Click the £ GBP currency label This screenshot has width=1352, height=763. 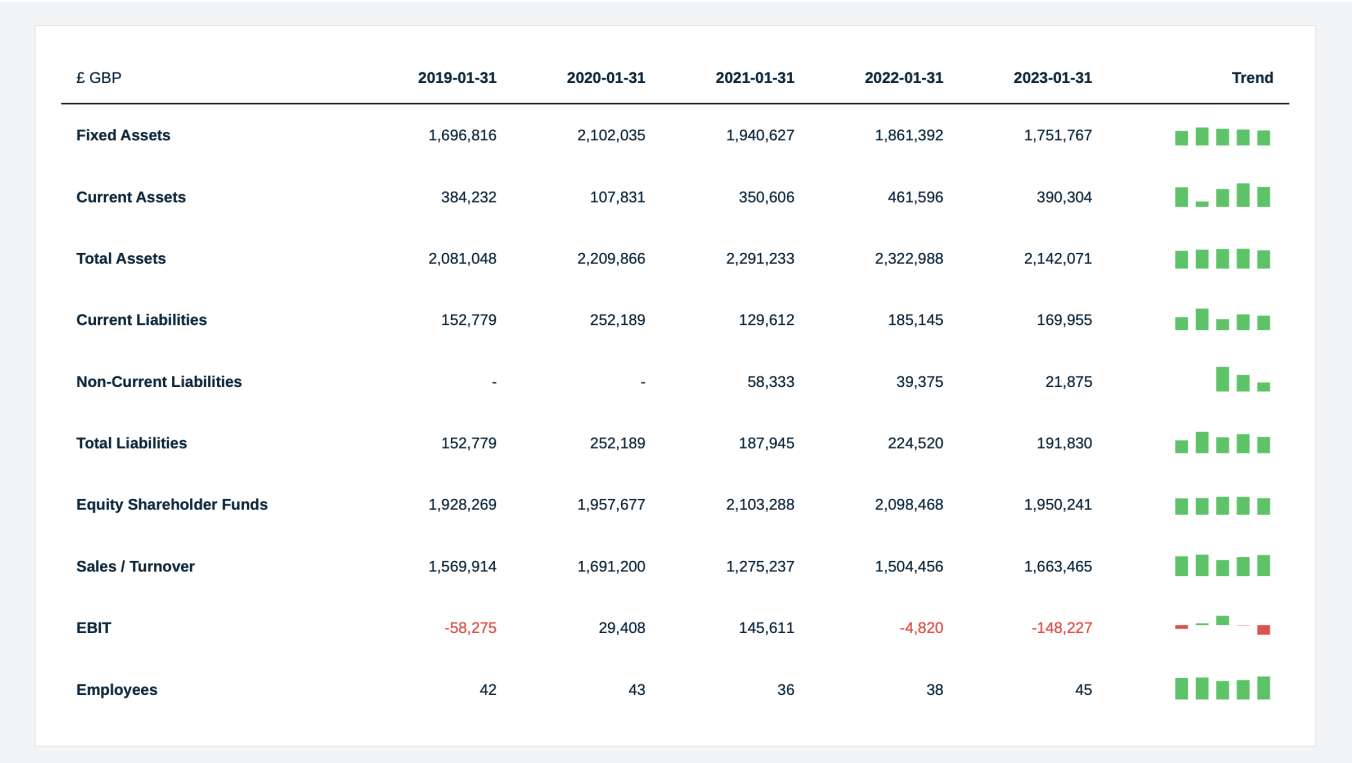point(99,78)
